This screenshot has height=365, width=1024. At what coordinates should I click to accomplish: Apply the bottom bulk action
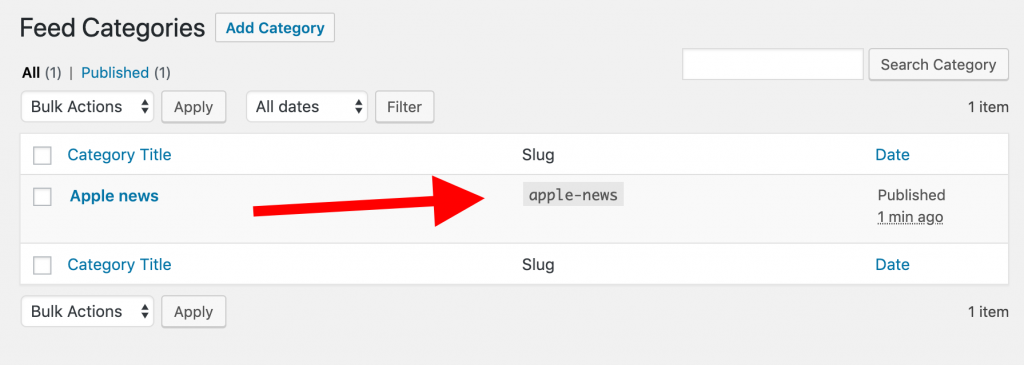point(193,311)
